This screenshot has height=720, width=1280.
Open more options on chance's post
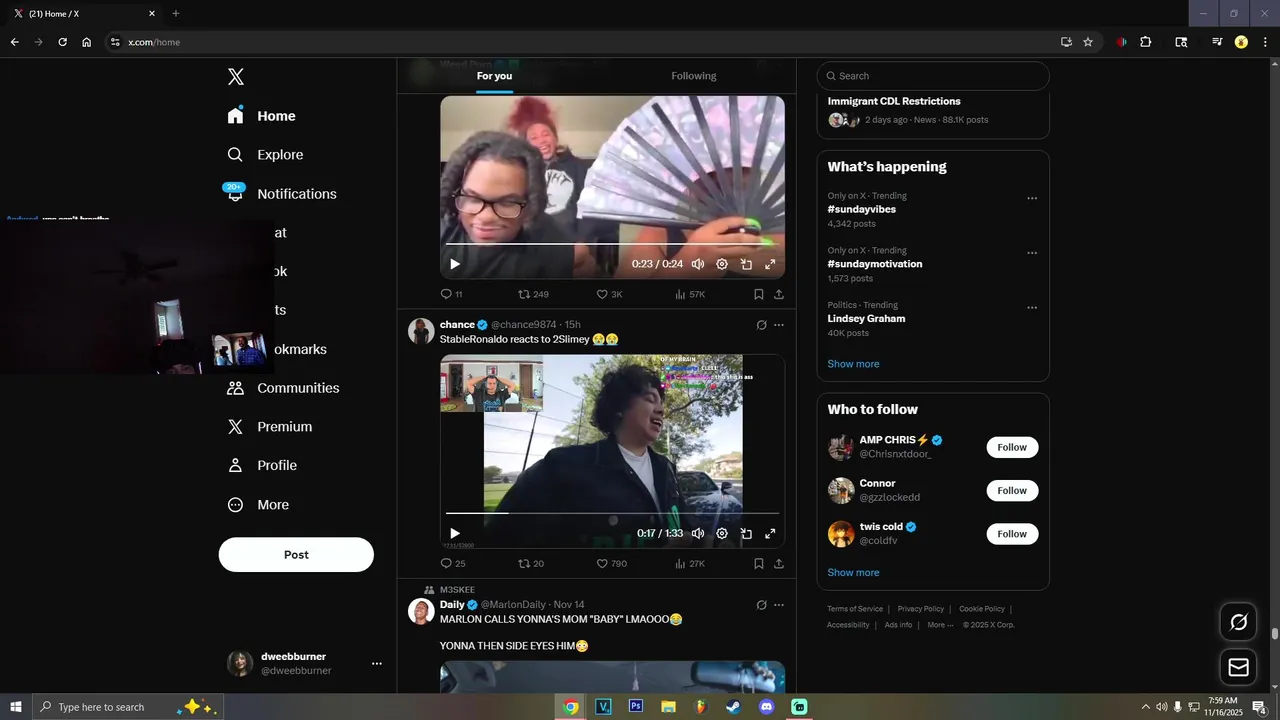779,325
